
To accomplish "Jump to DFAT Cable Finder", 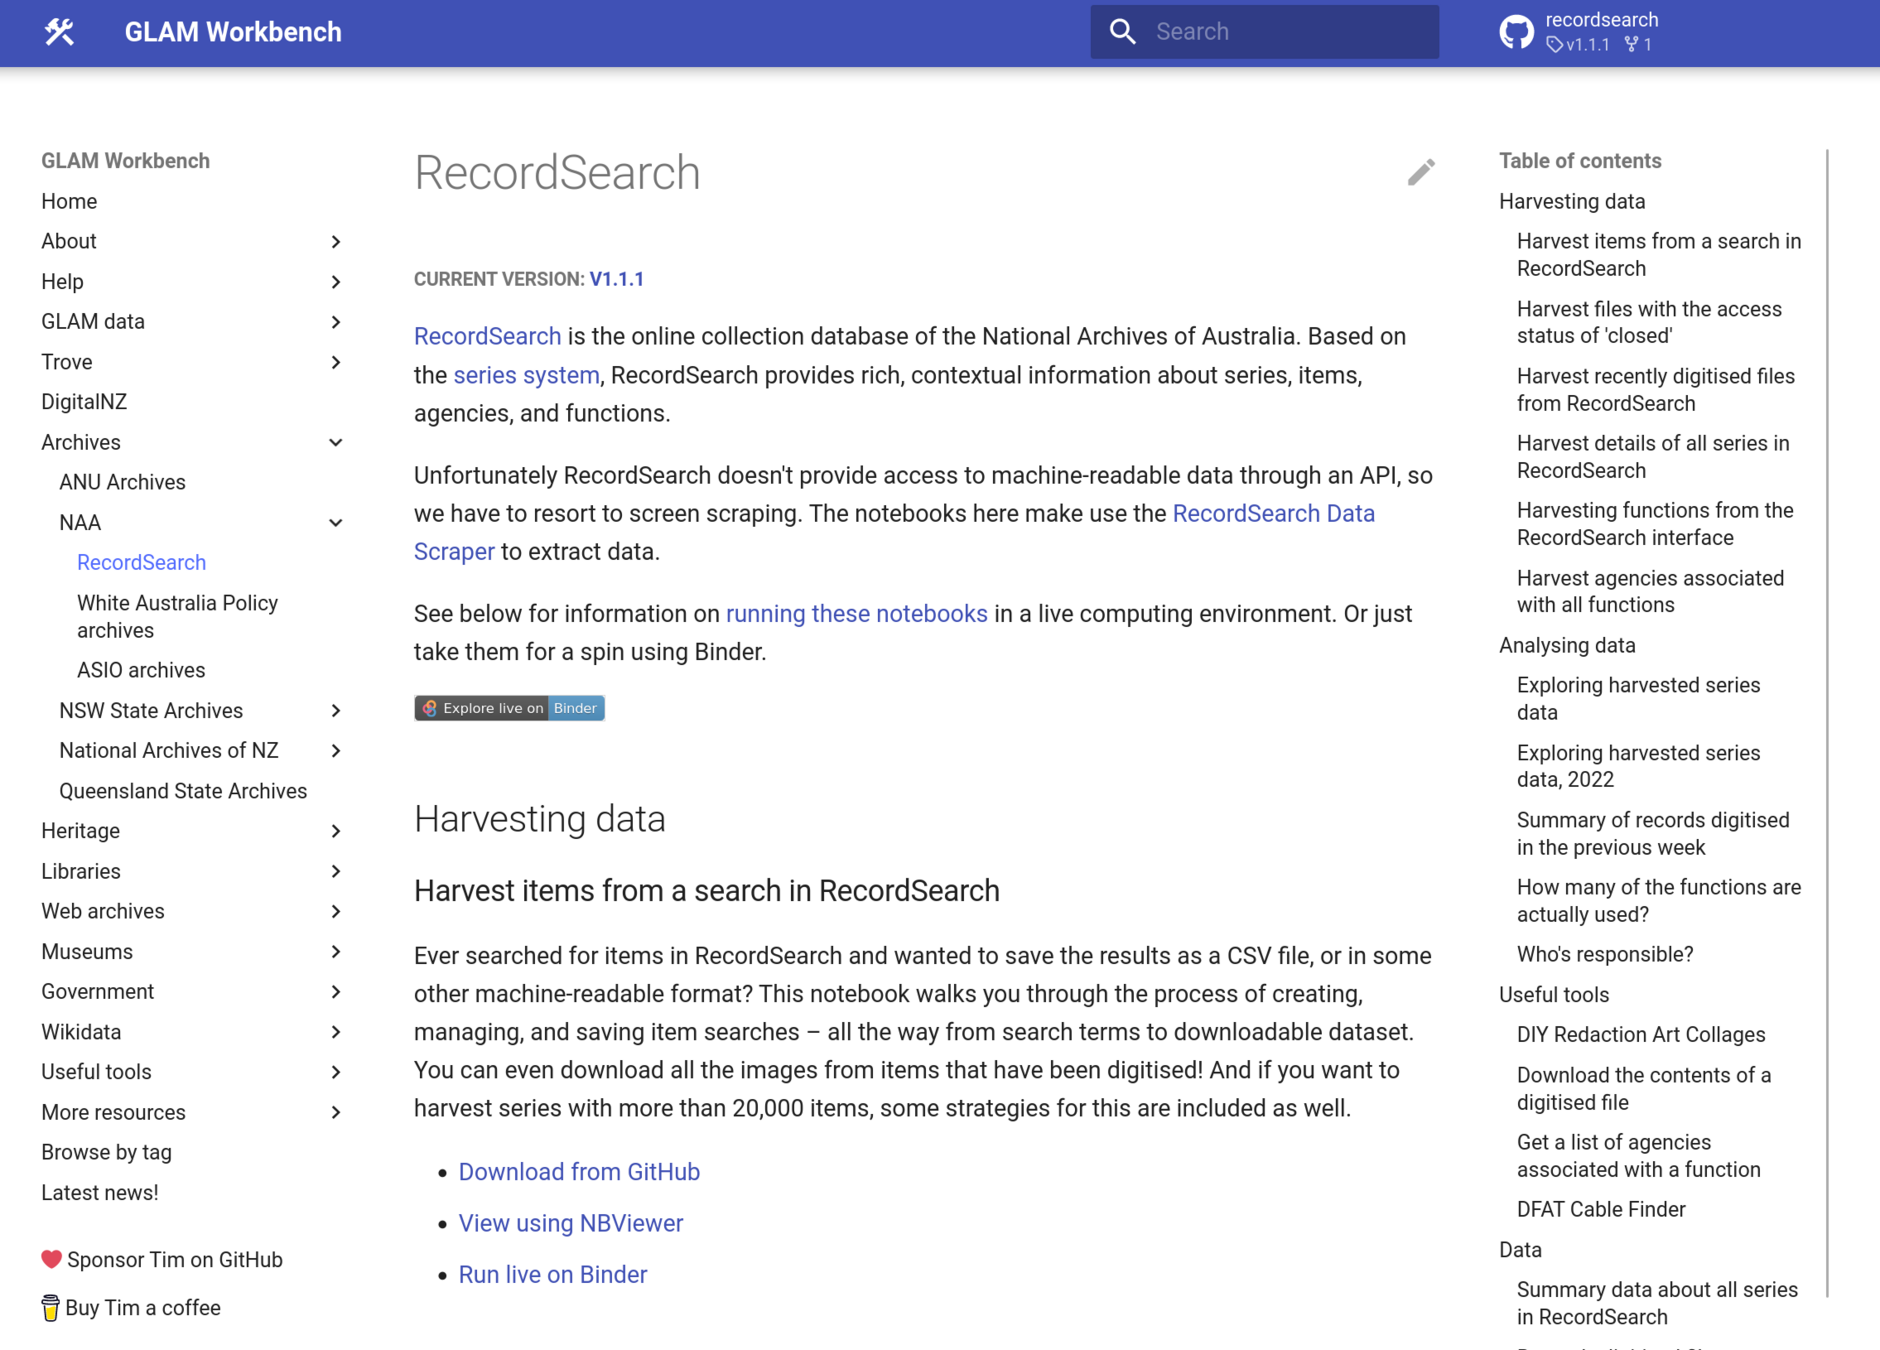I will click(1600, 1209).
